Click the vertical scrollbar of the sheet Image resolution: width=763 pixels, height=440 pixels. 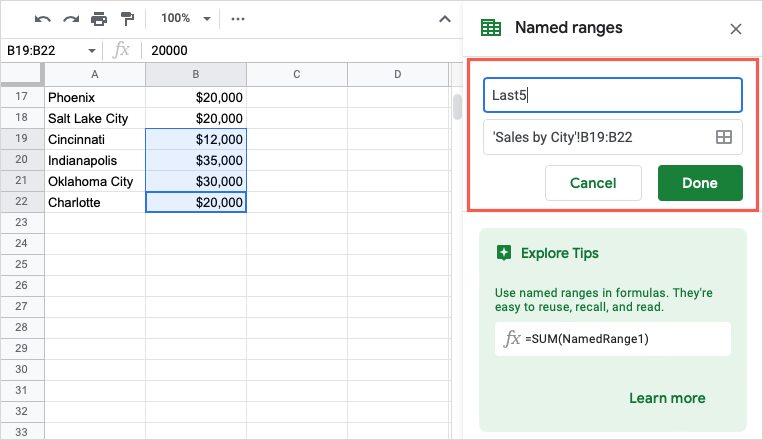pyautogui.click(x=457, y=108)
